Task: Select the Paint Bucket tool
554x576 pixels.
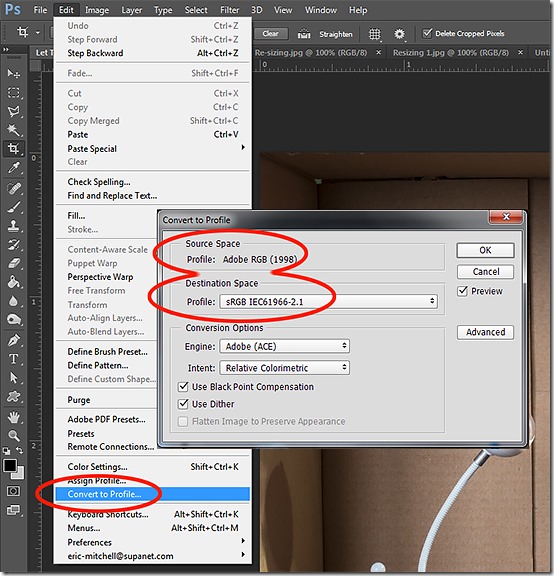Action: (14, 282)
